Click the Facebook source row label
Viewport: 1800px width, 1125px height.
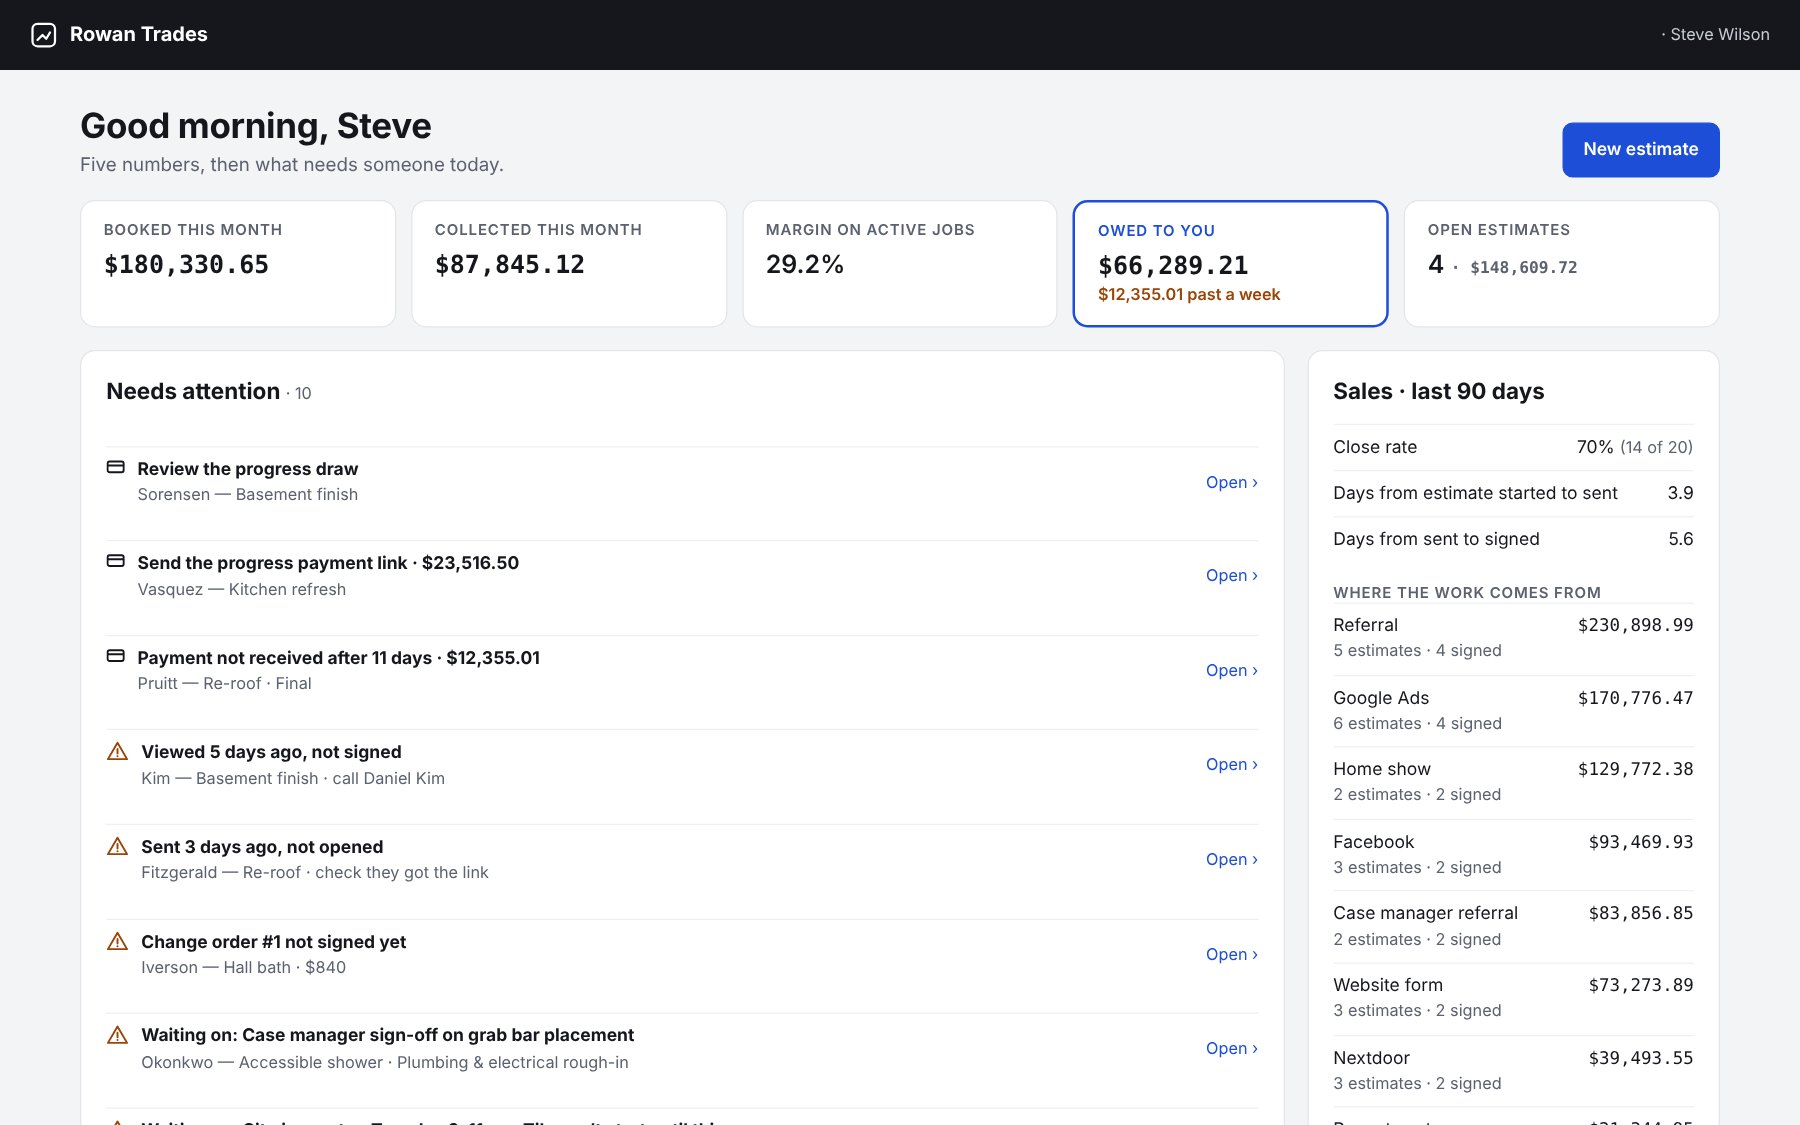click(x=1373, y=842)
